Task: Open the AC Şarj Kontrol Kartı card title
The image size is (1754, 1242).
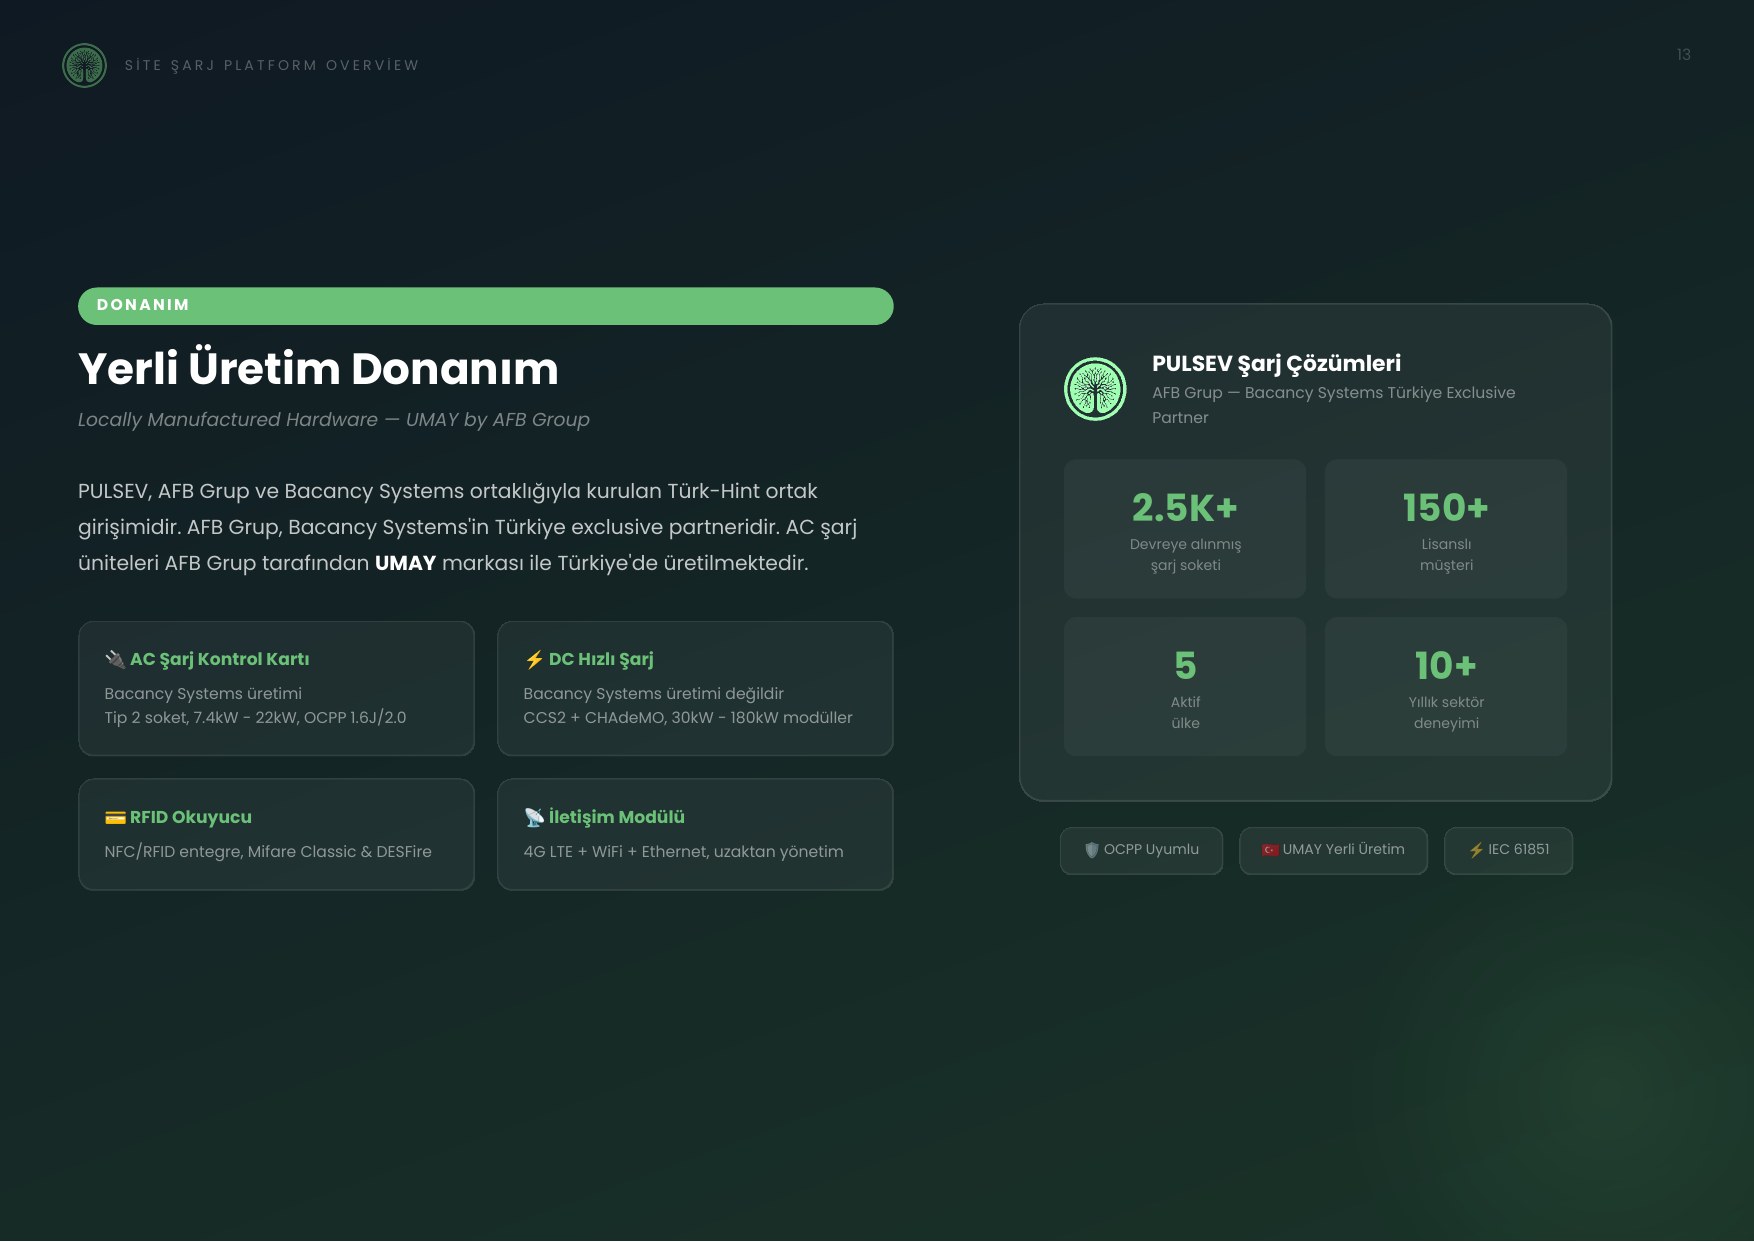Action: pyautogui.click(x=219, y=659)
